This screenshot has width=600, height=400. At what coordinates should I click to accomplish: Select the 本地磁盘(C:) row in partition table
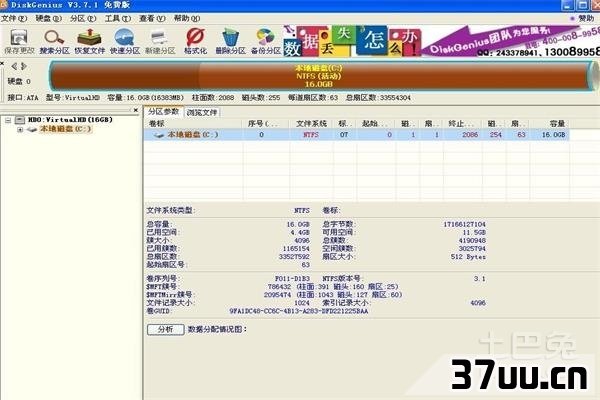[x=357, y=135]
